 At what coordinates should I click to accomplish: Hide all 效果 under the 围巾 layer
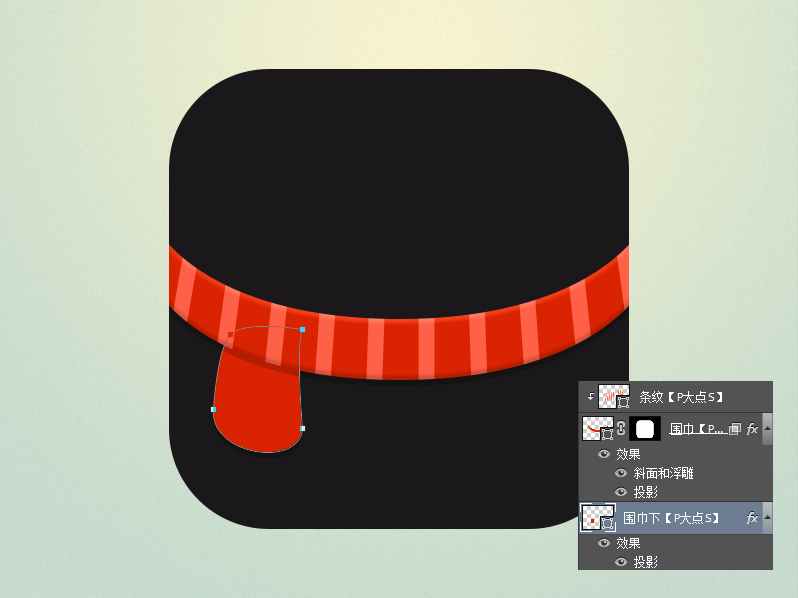(604, 454)
